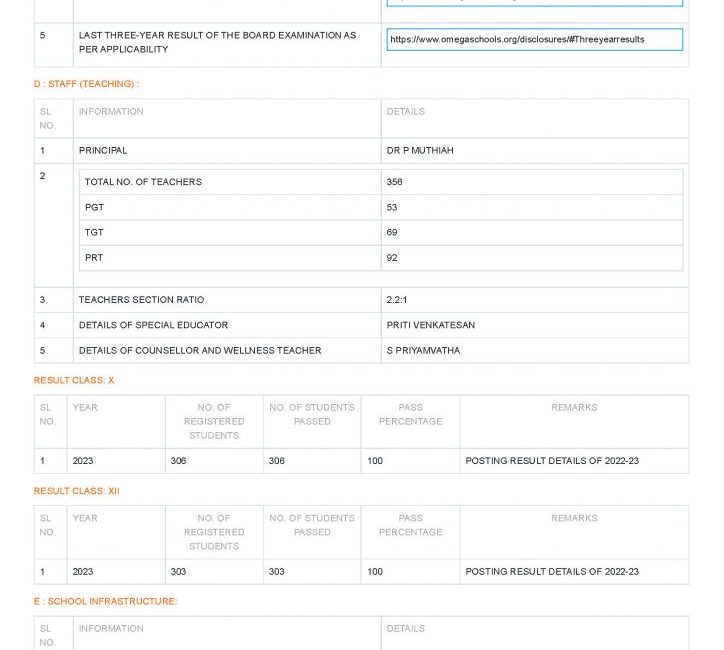Click the teachers section ratio value 2.2:1
The height and width of the screenshot is (650, 724).
pos(397,300)
